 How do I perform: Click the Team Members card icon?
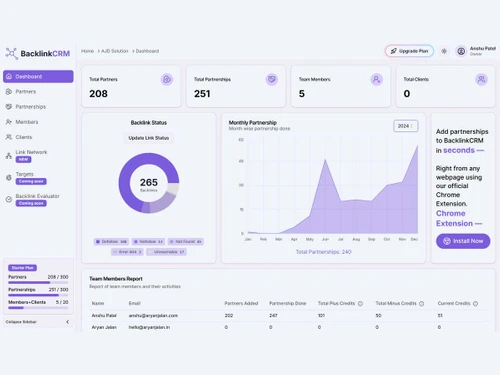376,79
